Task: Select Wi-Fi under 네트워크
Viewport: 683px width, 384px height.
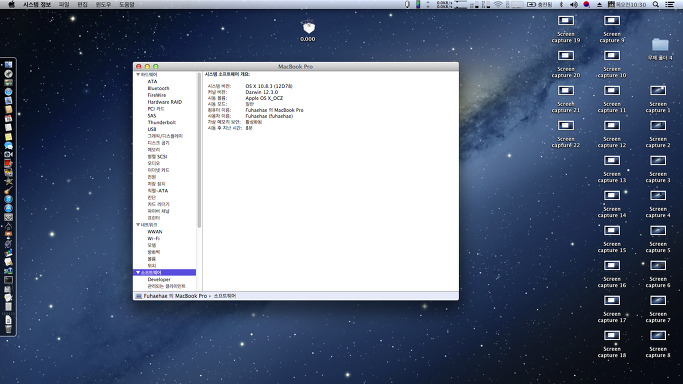Action: click(153, 239)
